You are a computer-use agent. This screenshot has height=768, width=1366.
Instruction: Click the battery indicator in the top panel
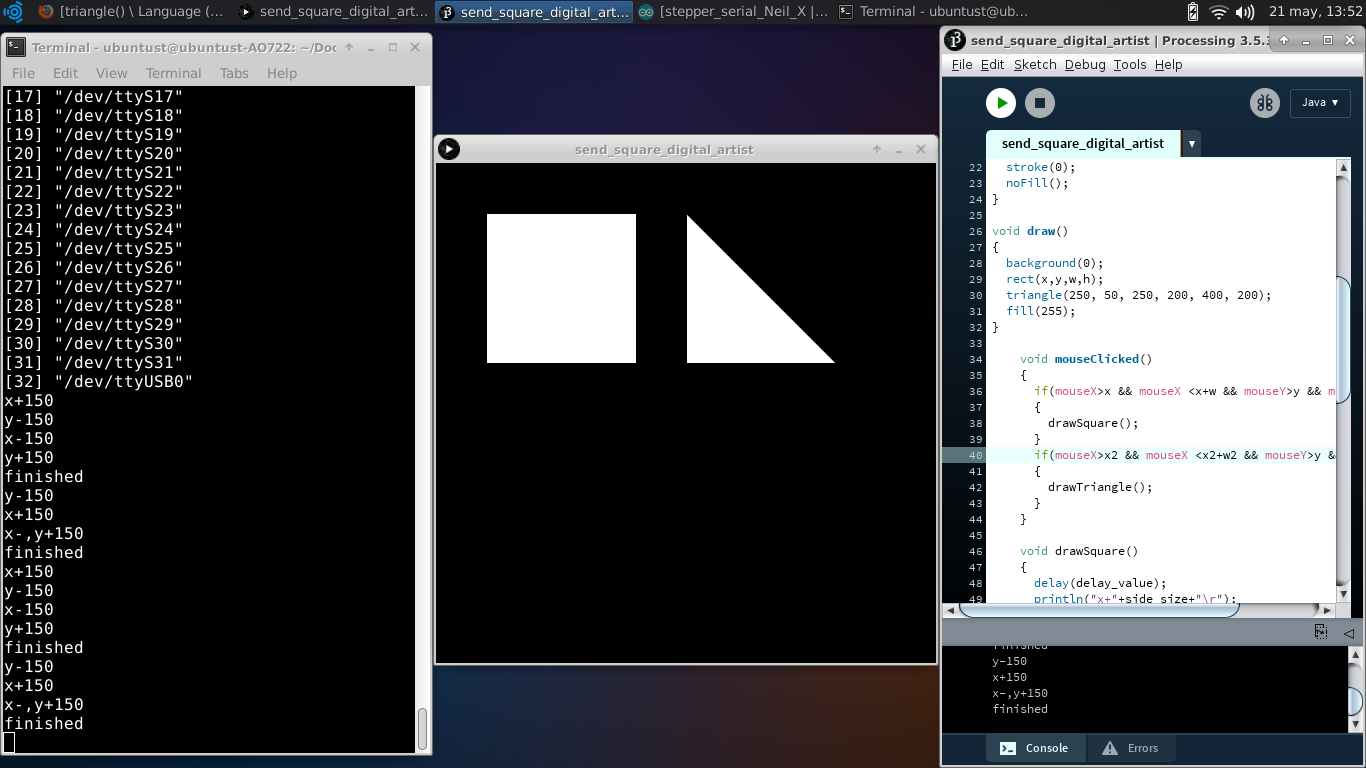tap(1193, 12)
